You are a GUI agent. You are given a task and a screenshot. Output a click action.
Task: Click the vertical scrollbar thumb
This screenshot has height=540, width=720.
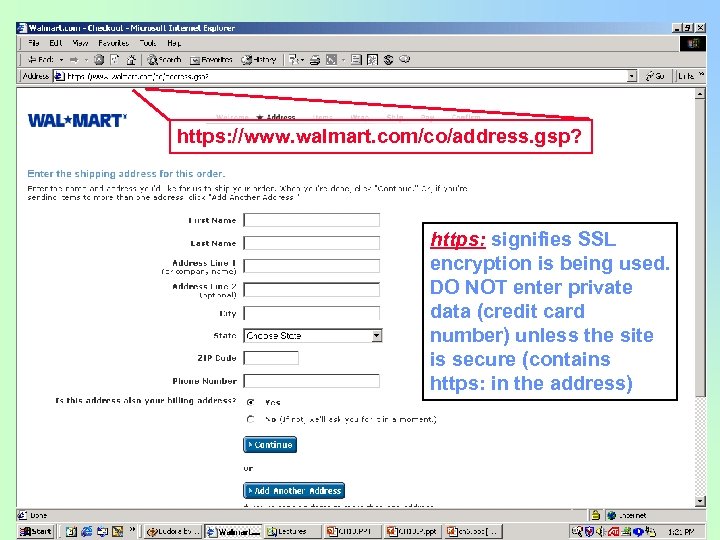(700, 248)
